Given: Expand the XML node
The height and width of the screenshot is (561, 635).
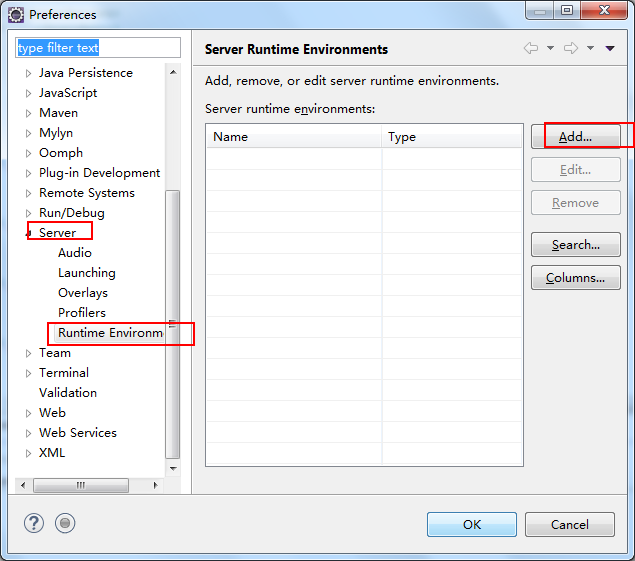Looking at the screenshot, I should [28, 453].
